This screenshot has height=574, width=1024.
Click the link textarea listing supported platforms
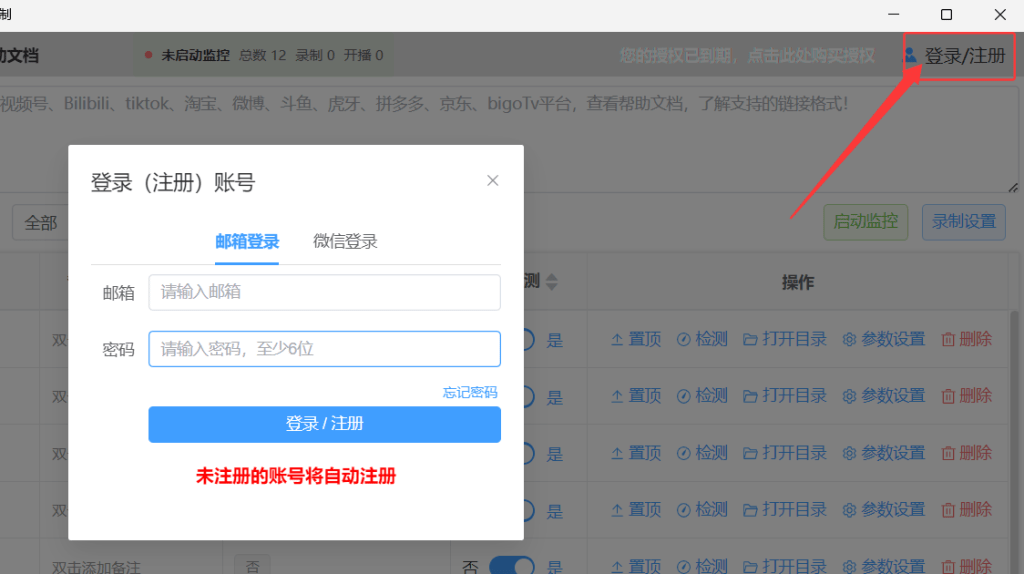(x=509, y=139)
